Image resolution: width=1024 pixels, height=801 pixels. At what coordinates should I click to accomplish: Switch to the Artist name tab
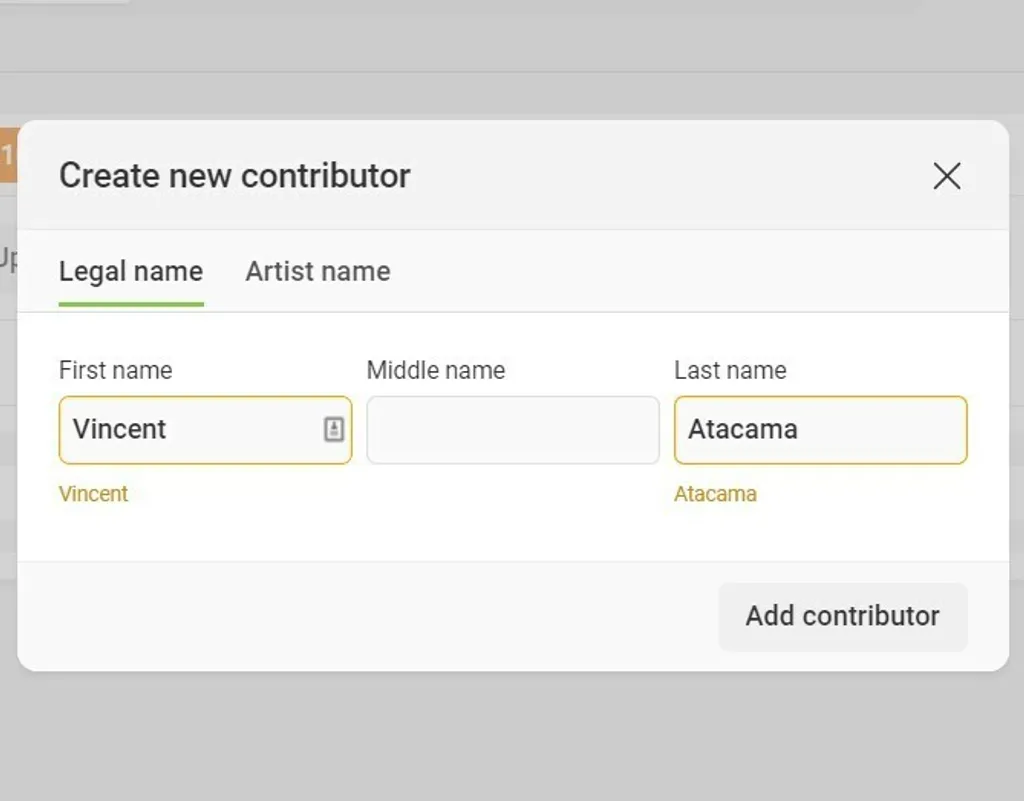[317, 271]
